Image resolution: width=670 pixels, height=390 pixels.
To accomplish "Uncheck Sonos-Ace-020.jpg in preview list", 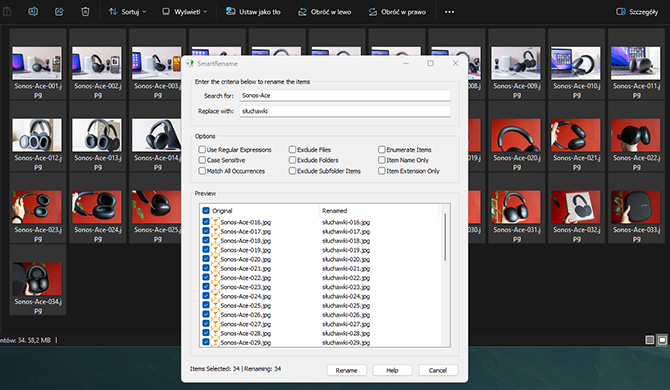I will (206, 259).
